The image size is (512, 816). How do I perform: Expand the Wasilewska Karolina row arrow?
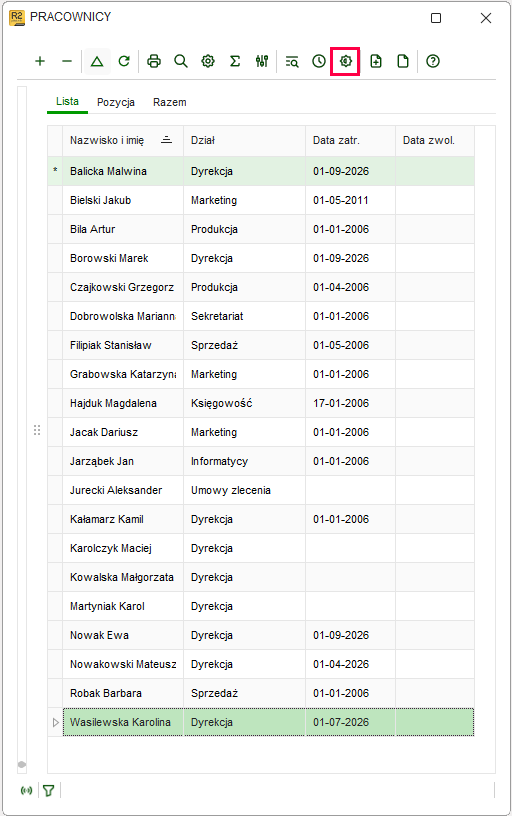pyautogui.click(x=56, y=722)
